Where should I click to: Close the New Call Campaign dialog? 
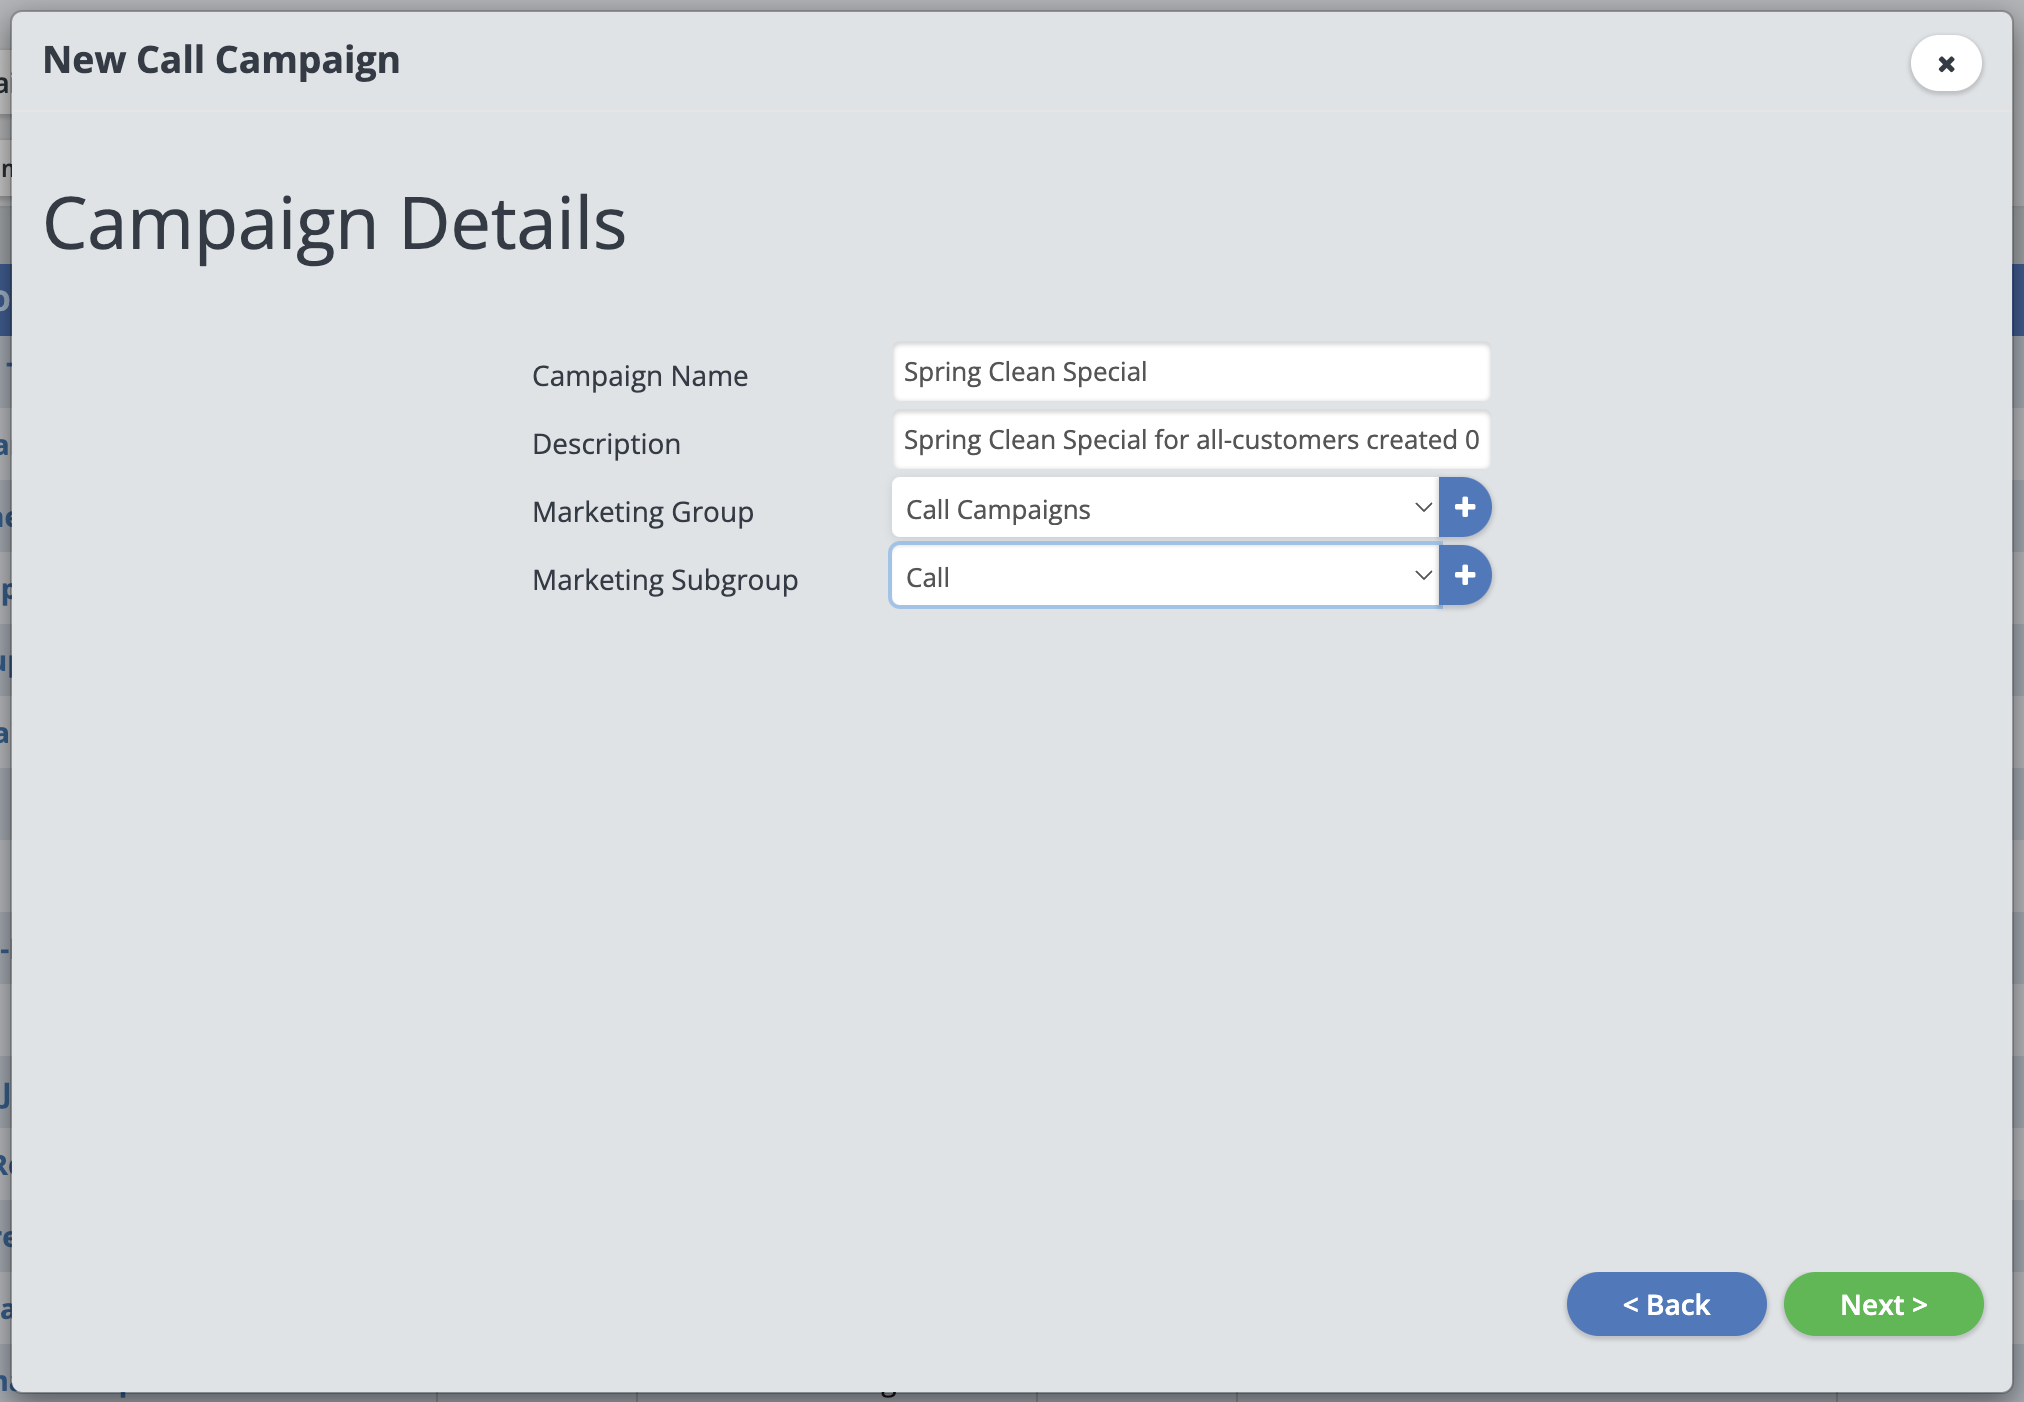click(1945, 64)
